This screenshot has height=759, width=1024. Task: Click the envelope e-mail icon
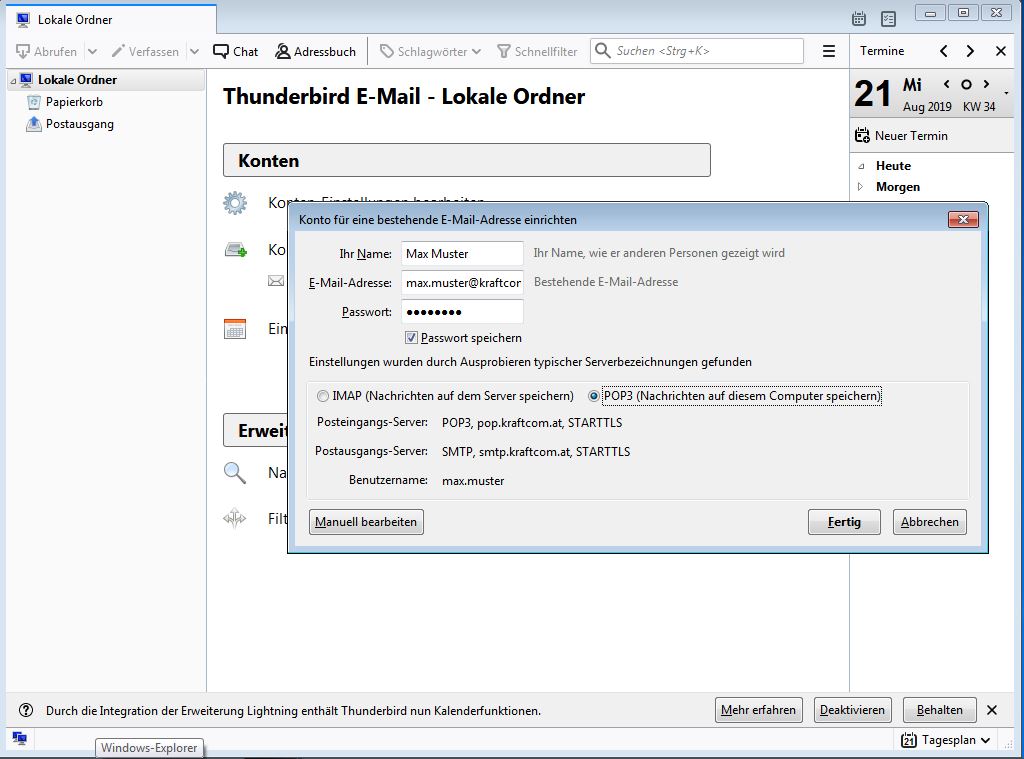[x=276, y=281]
